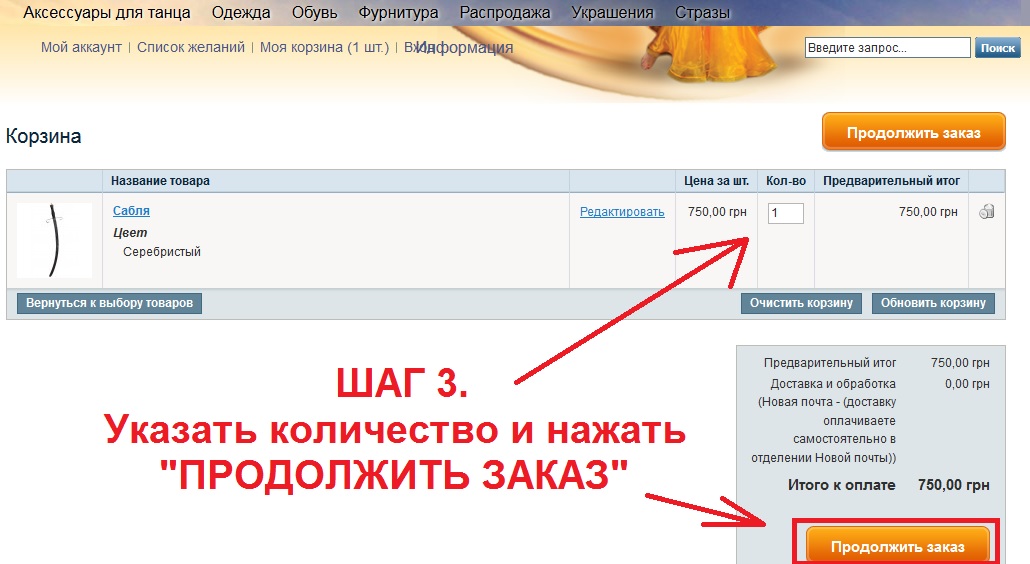
Task: Open the Сабля product link
Action: [x=131, y=211]
